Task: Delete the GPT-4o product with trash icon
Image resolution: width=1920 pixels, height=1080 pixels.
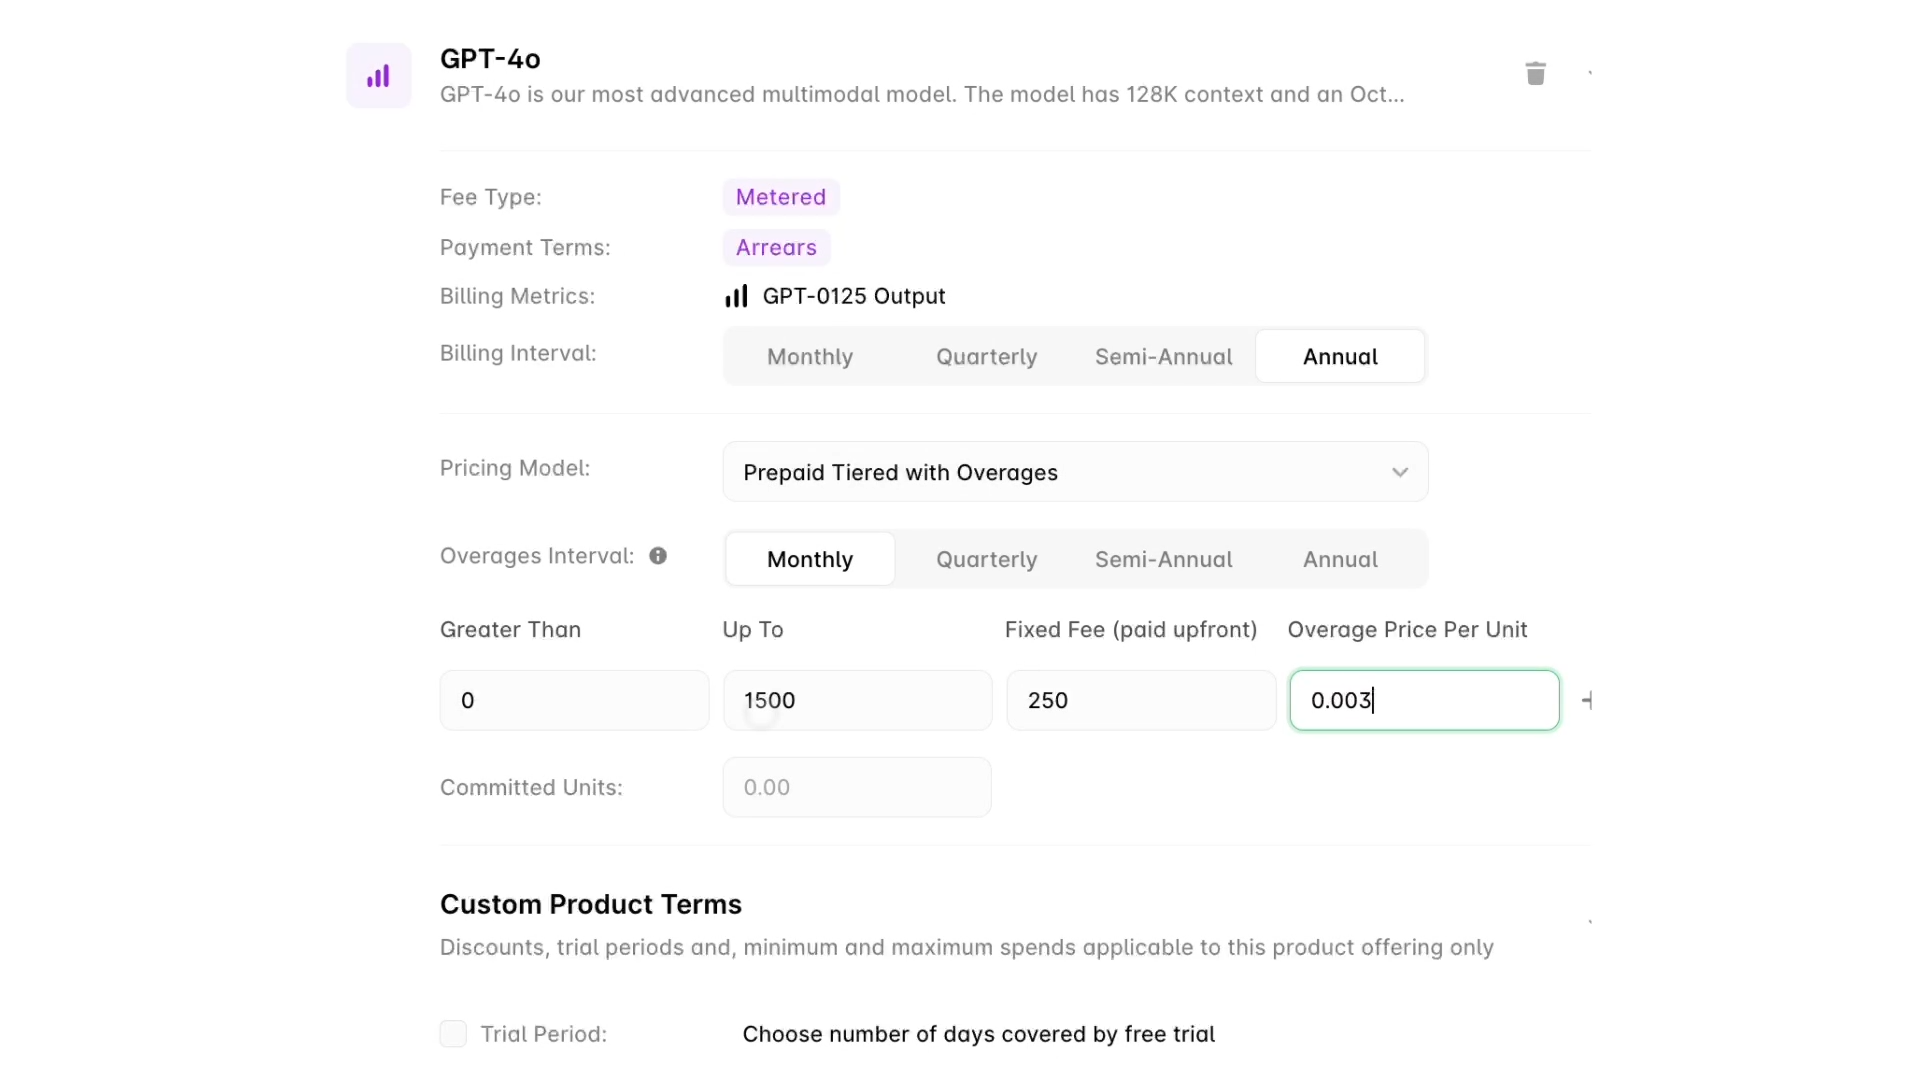Action: [x=1535, y=73]
